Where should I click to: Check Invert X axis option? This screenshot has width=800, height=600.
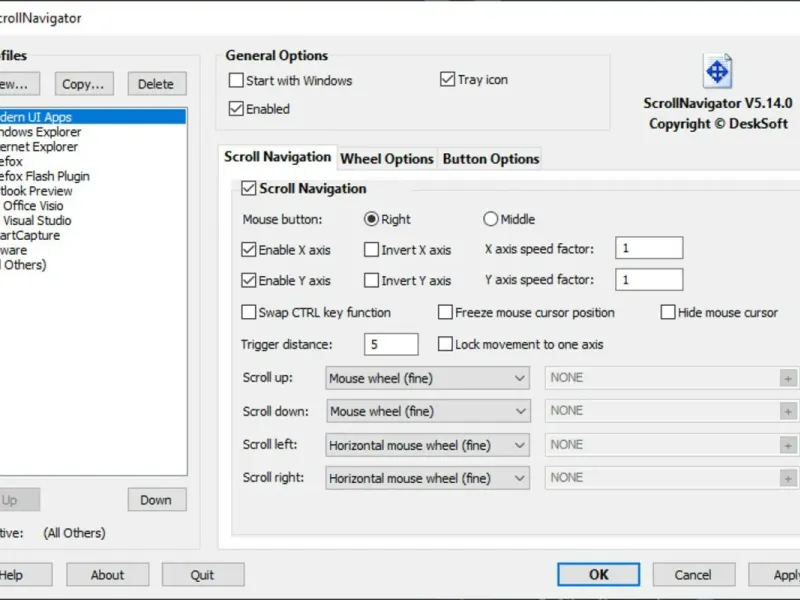pyautogui.click(x=371, y=250)
